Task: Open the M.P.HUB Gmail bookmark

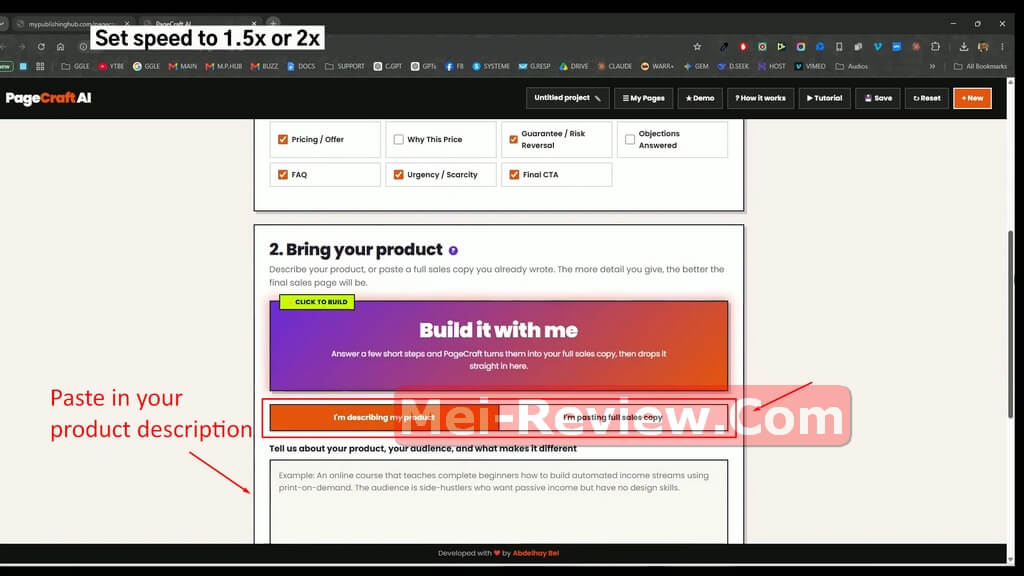Action: [x=223, y=66]
